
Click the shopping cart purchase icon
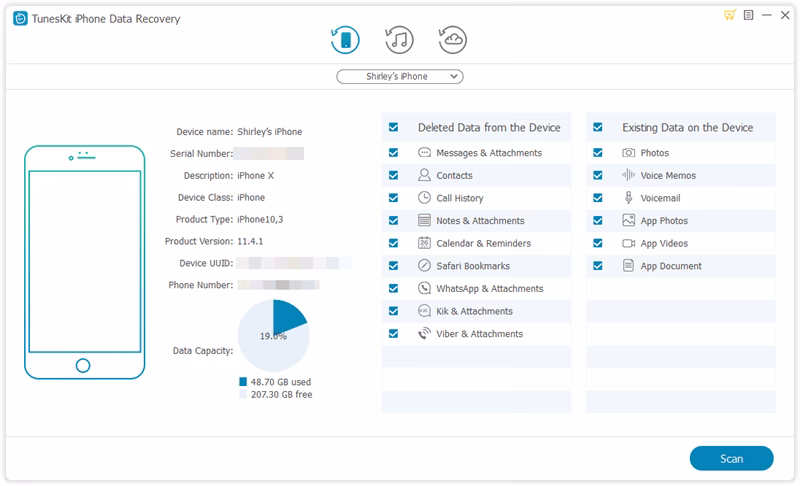pyautogui.click(x=729, y=17)
